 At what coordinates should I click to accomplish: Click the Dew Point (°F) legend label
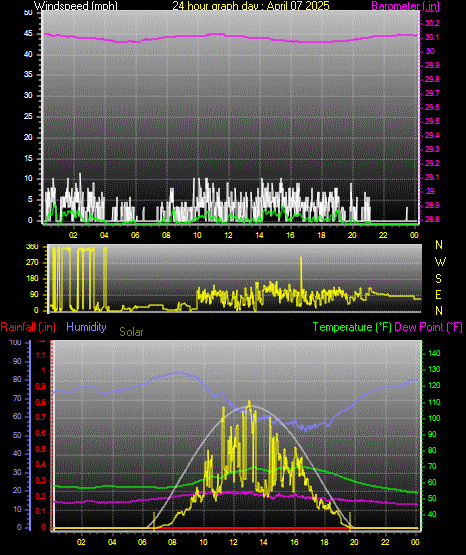click(x=428, y=327)
